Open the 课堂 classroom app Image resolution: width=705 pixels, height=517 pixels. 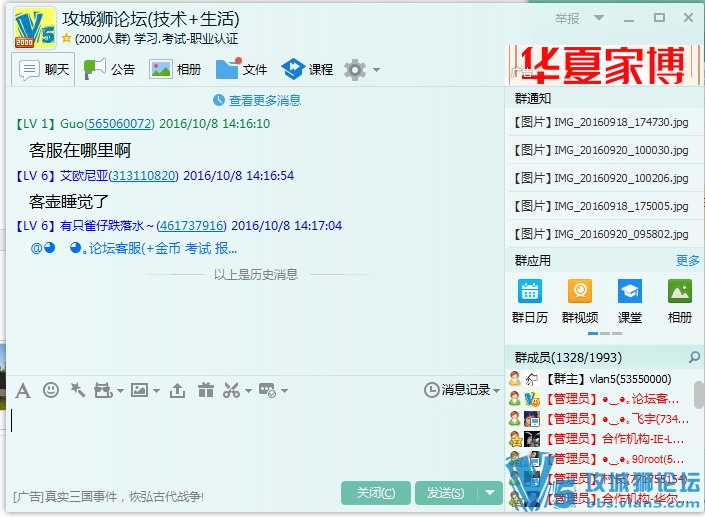[x=629, y=300]
